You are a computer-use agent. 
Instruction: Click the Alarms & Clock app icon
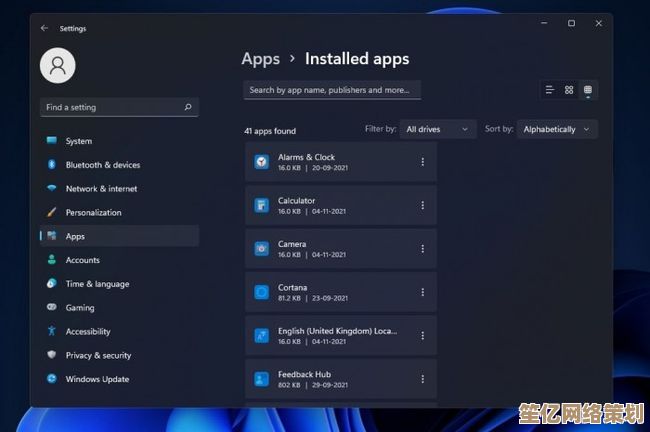point(262,162)
